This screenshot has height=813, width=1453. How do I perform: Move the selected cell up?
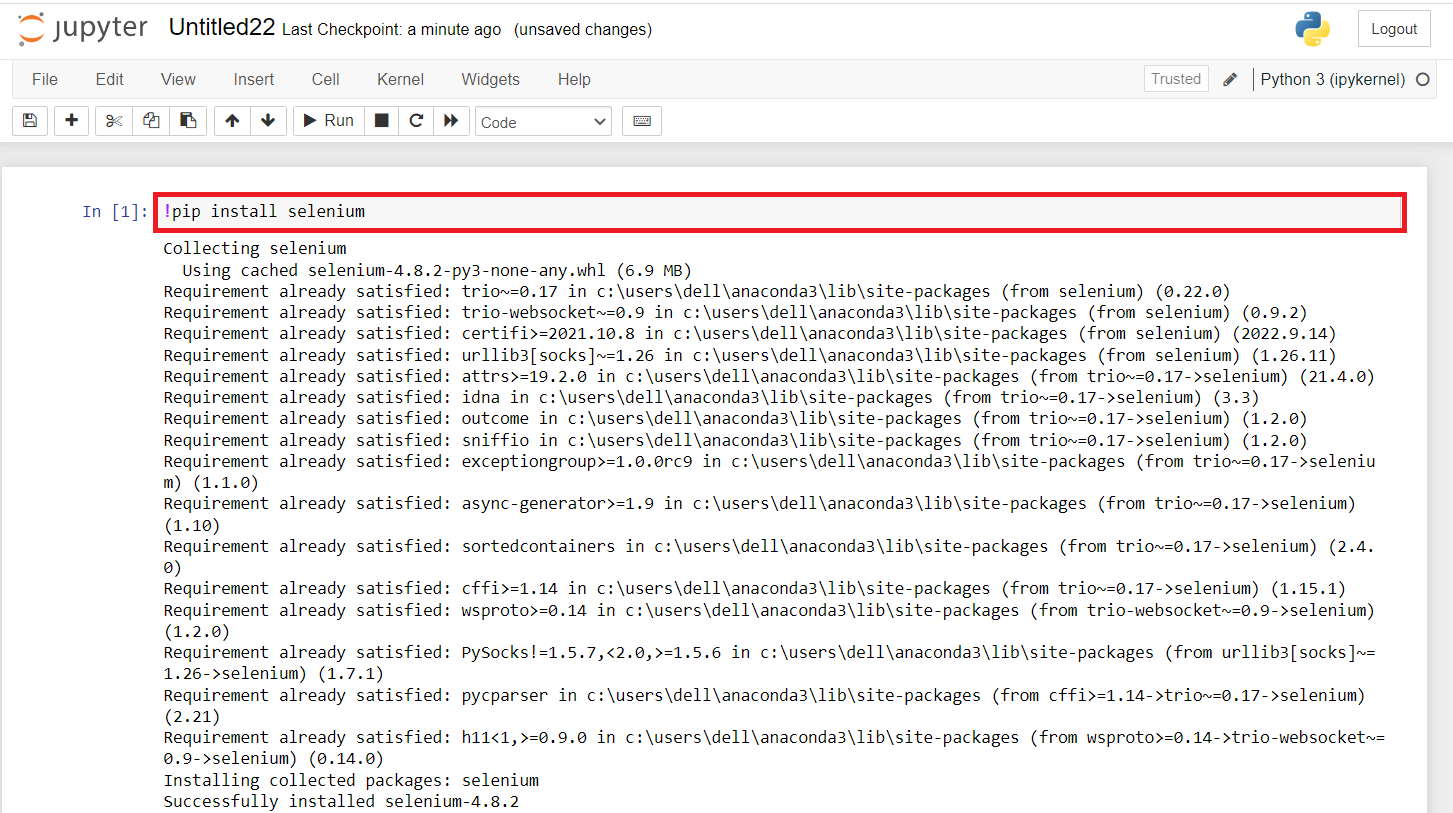tap(231, 120)
